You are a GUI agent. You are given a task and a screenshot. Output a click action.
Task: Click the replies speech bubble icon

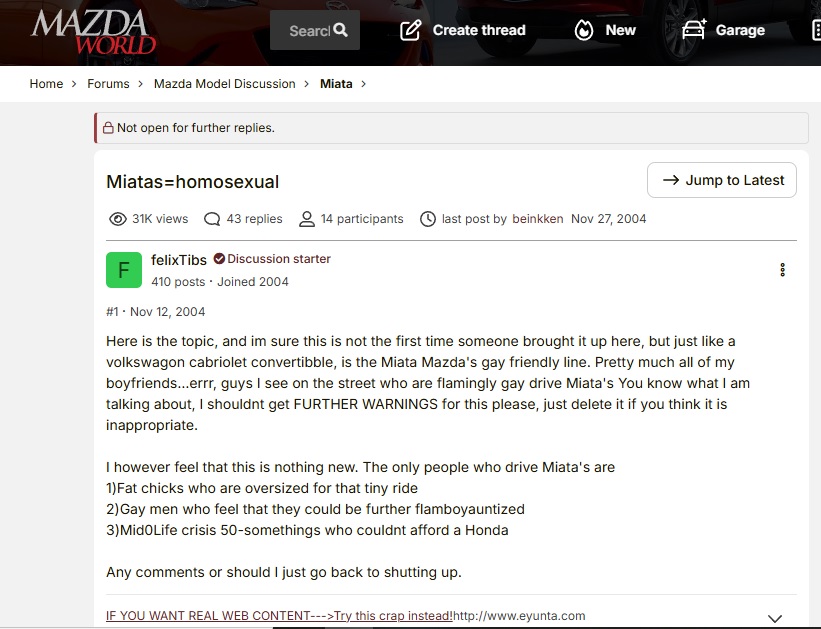(x=212, y=219)
